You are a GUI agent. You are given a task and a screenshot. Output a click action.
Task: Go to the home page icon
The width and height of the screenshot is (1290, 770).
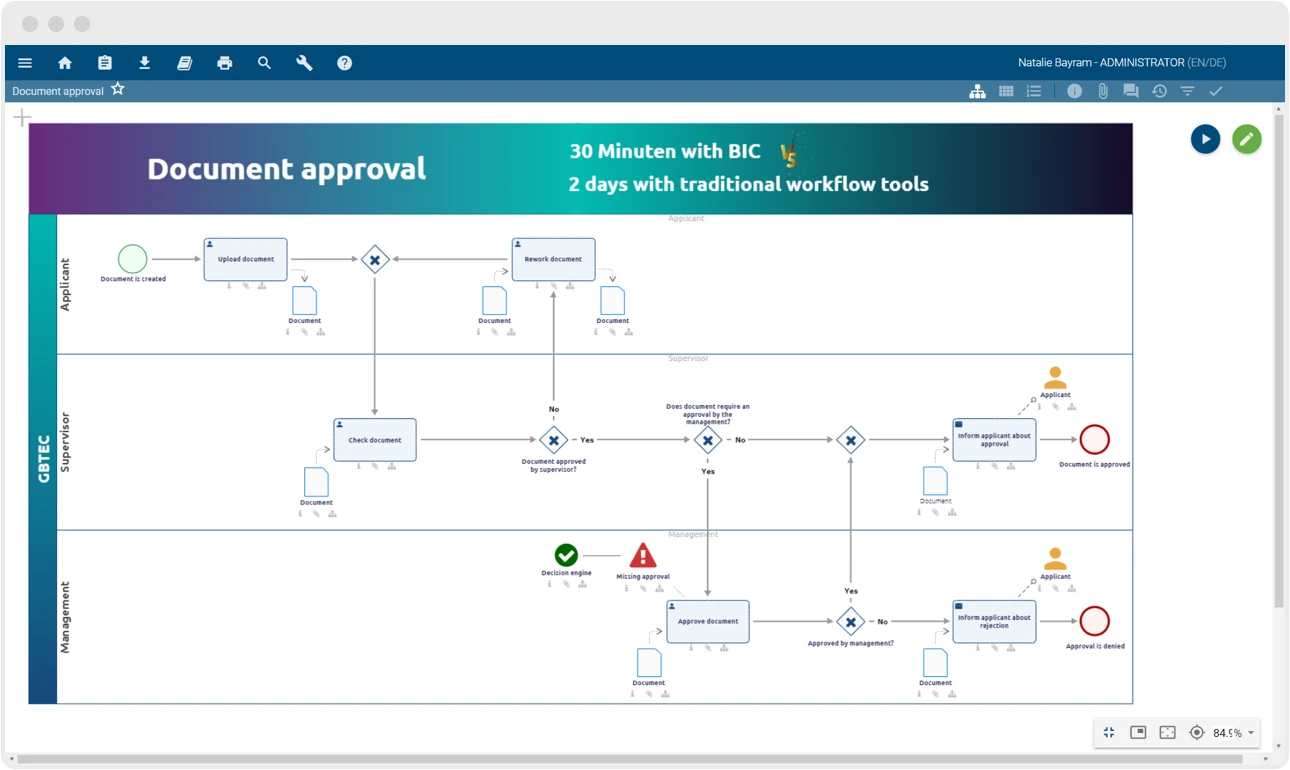[65, 63]
